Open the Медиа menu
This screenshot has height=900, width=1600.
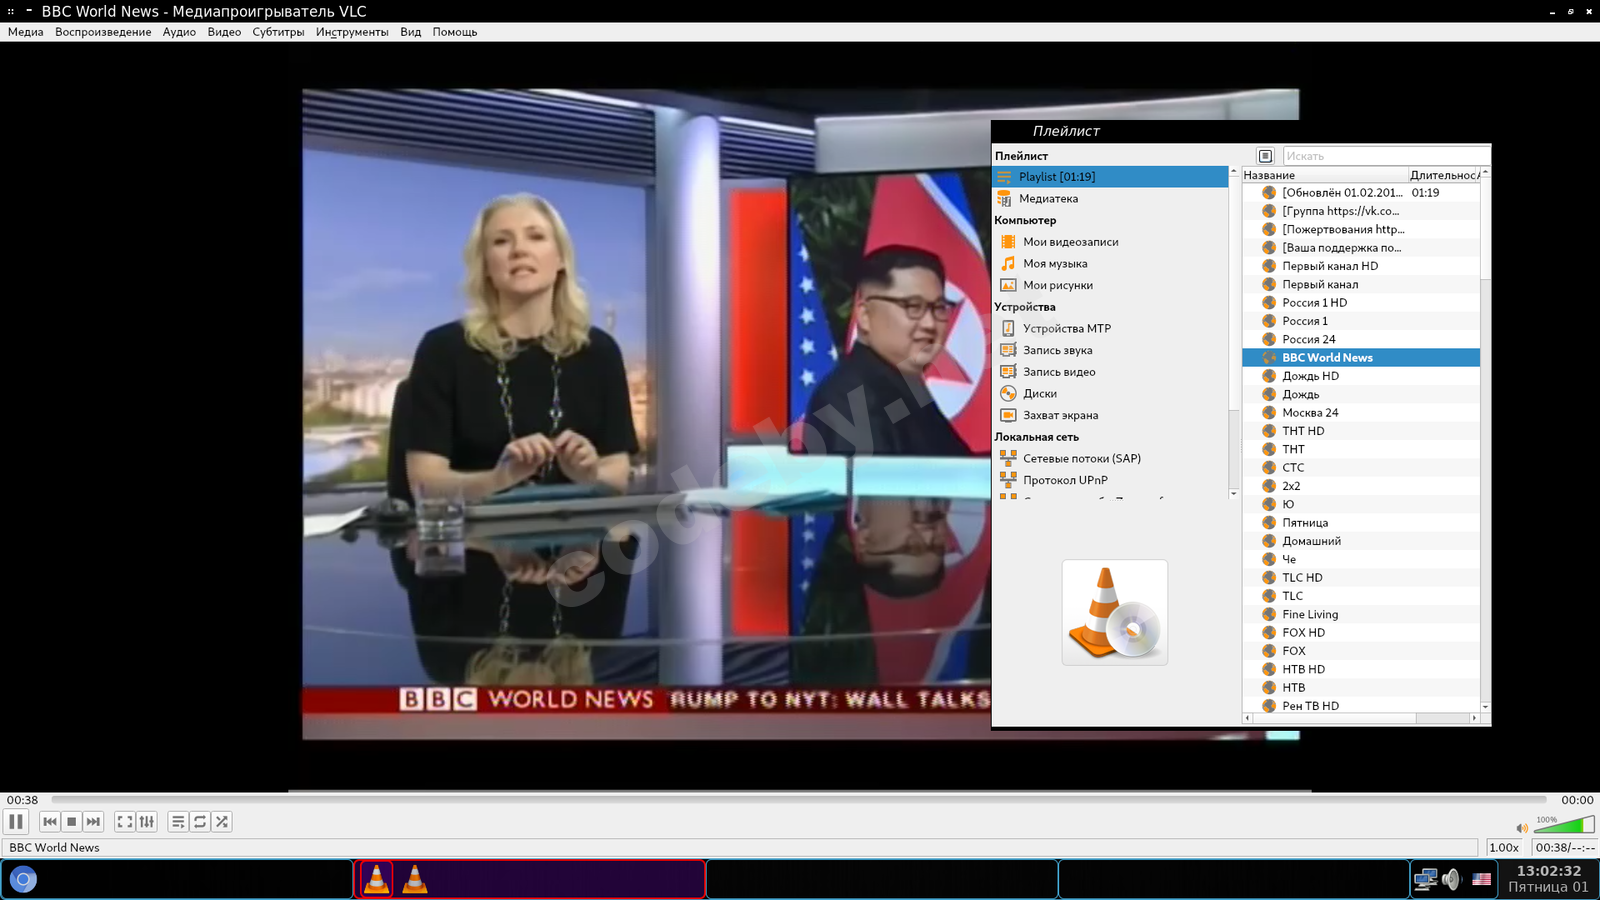coord(26,32)
